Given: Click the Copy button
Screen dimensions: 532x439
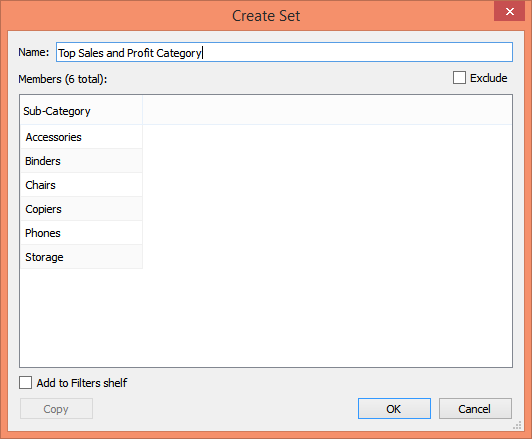Looking at the screenshot, I should click(56, 408).
